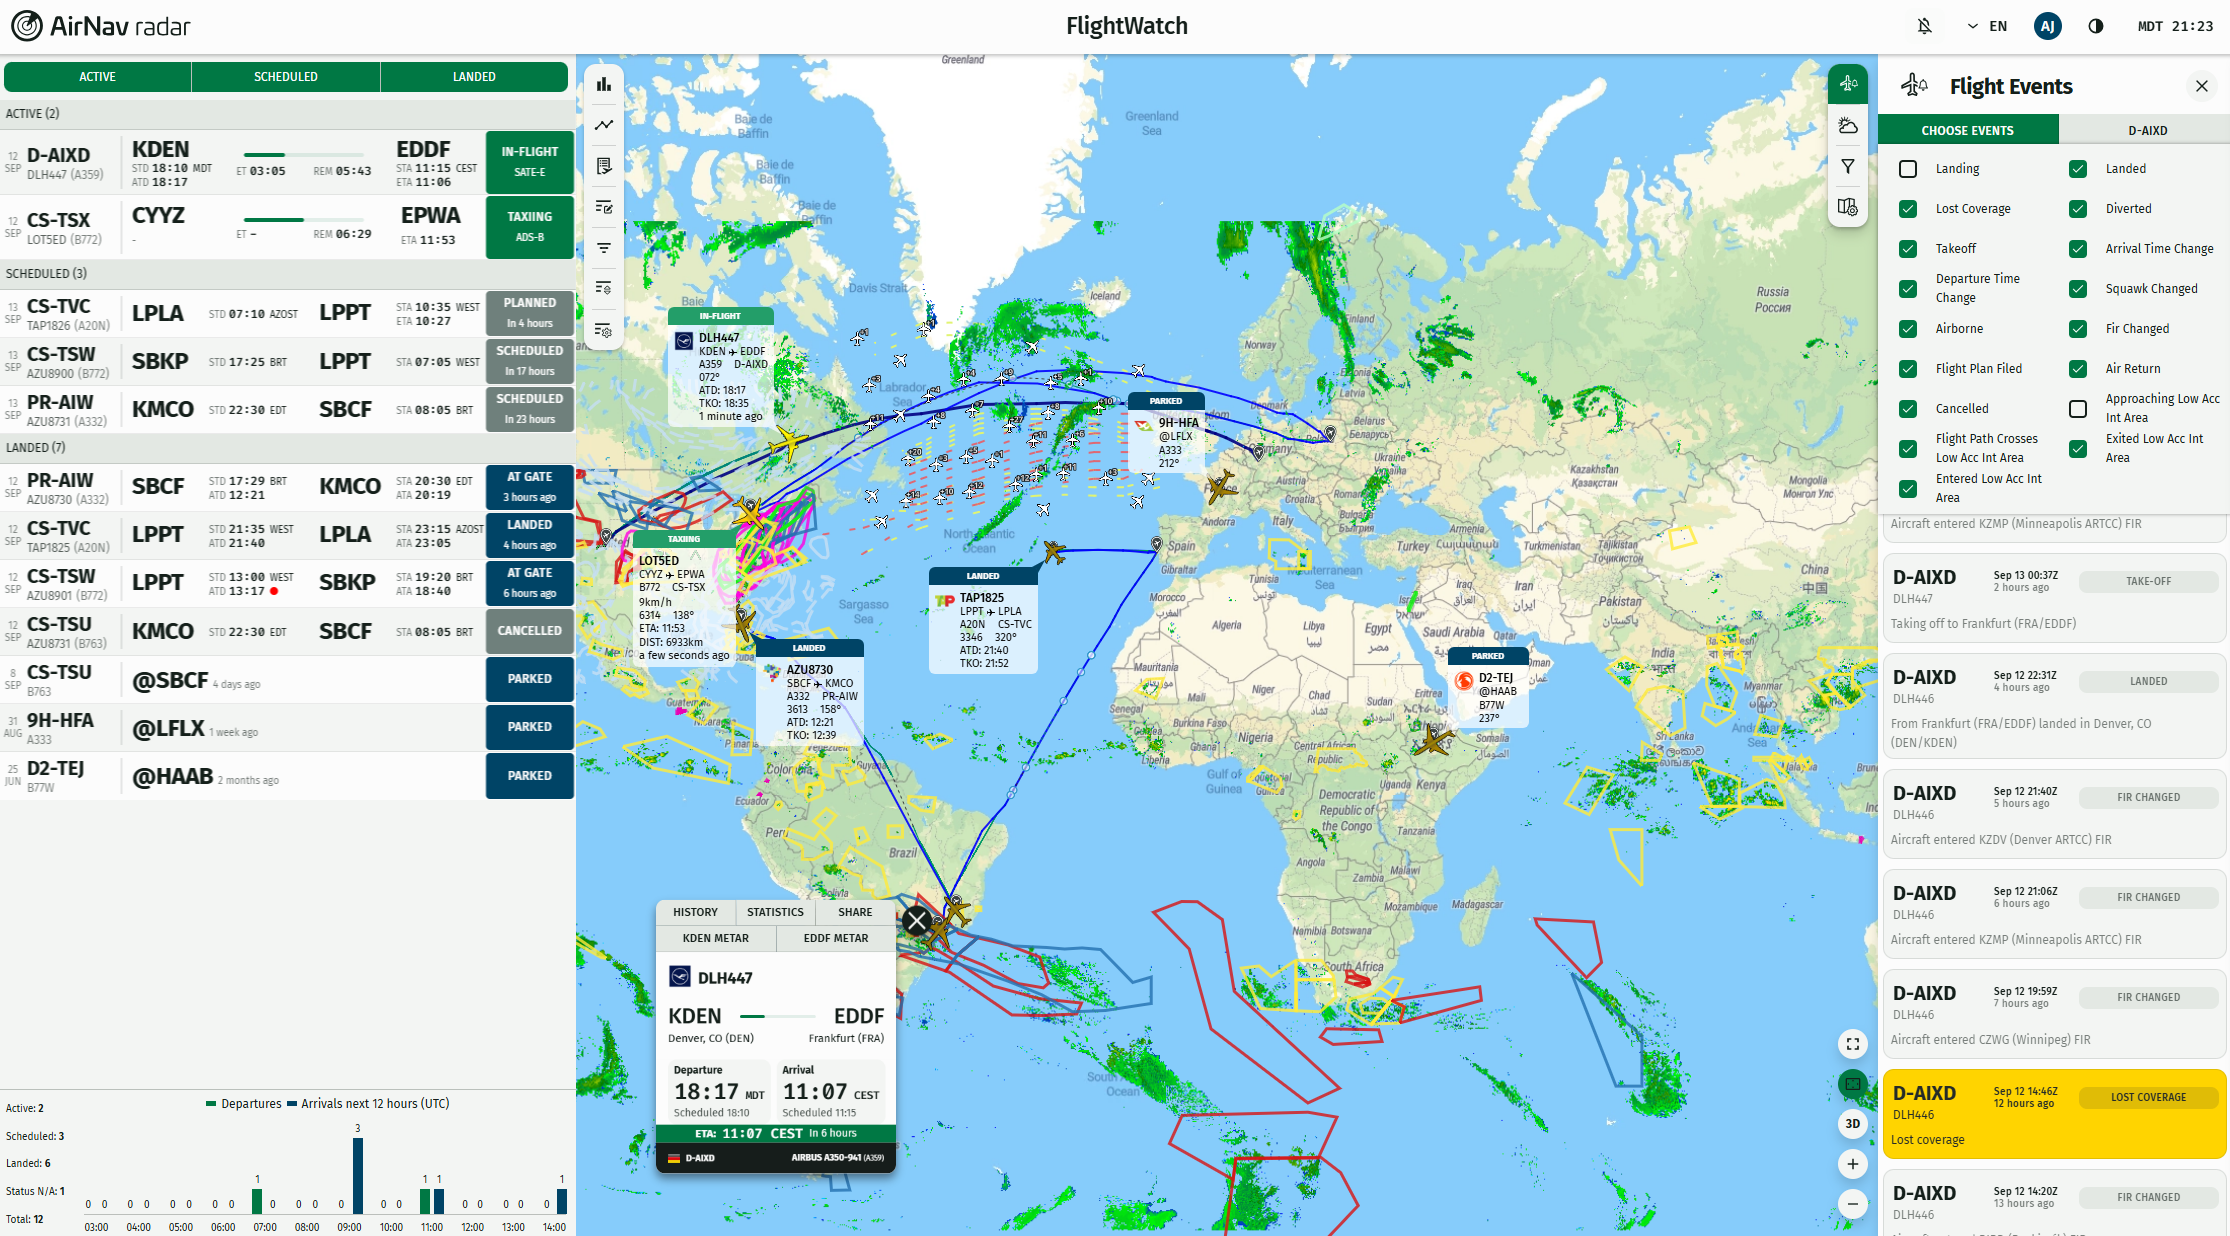Select the SCHEDULED flights tab
The height and width of the screenshot is (1236, 2230).
tap(286, 77)
